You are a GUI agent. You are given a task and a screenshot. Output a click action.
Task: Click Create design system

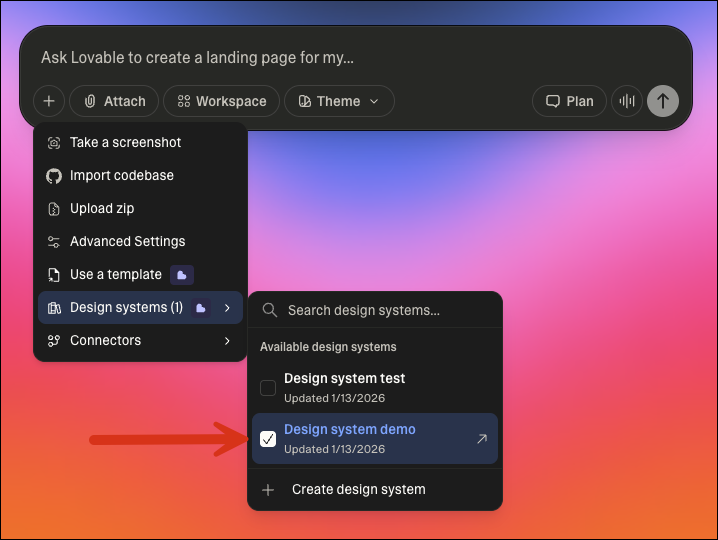pyautogui.click(x=375, y=489)
